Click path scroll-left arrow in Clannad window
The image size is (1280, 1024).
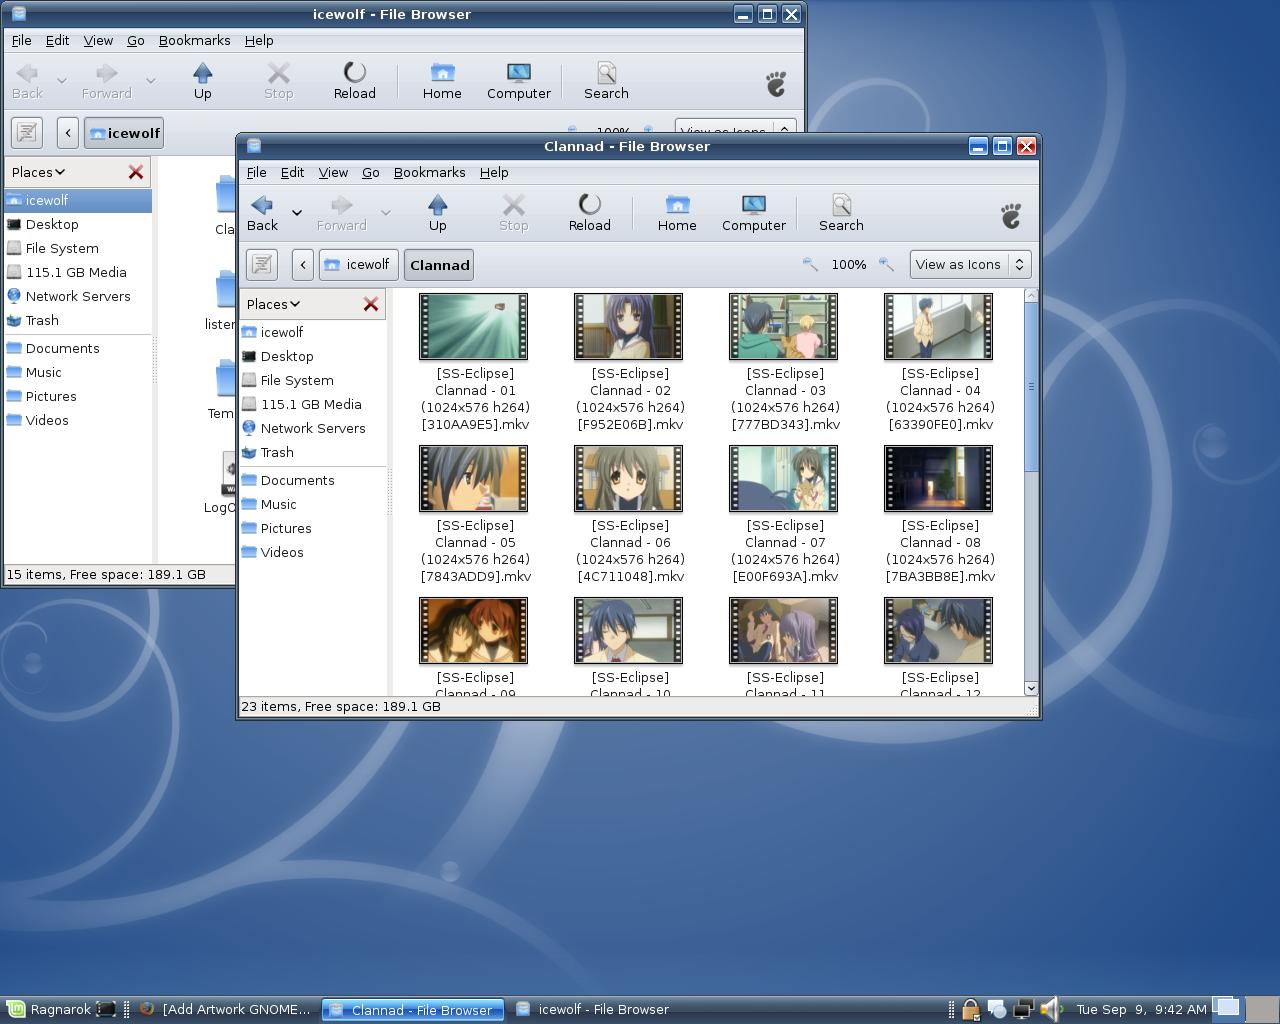[303, 265]
